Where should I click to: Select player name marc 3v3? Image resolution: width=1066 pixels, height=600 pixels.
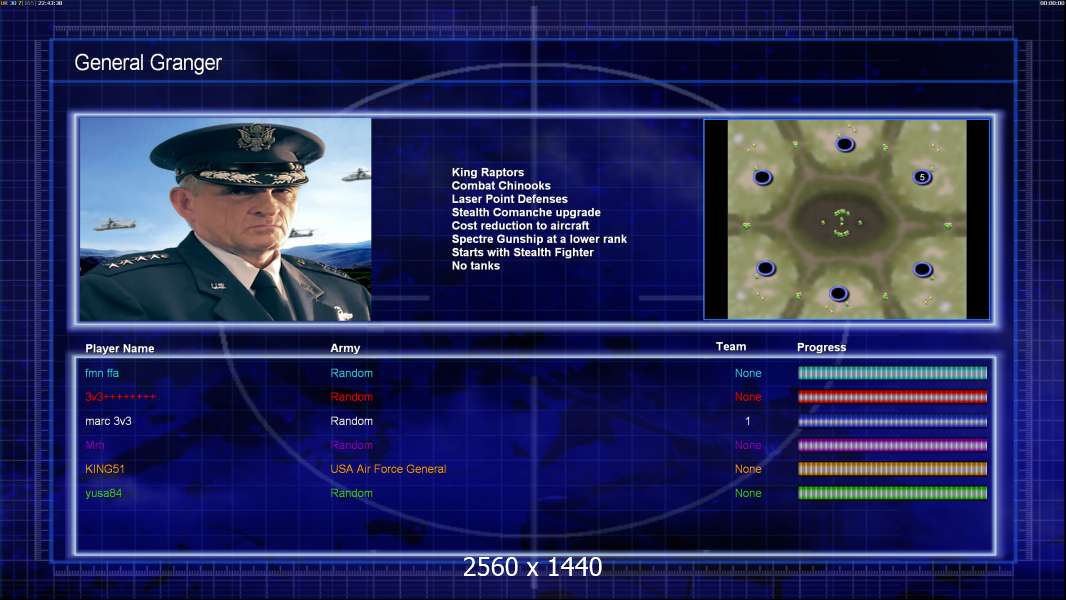click(x=108, y=421)
